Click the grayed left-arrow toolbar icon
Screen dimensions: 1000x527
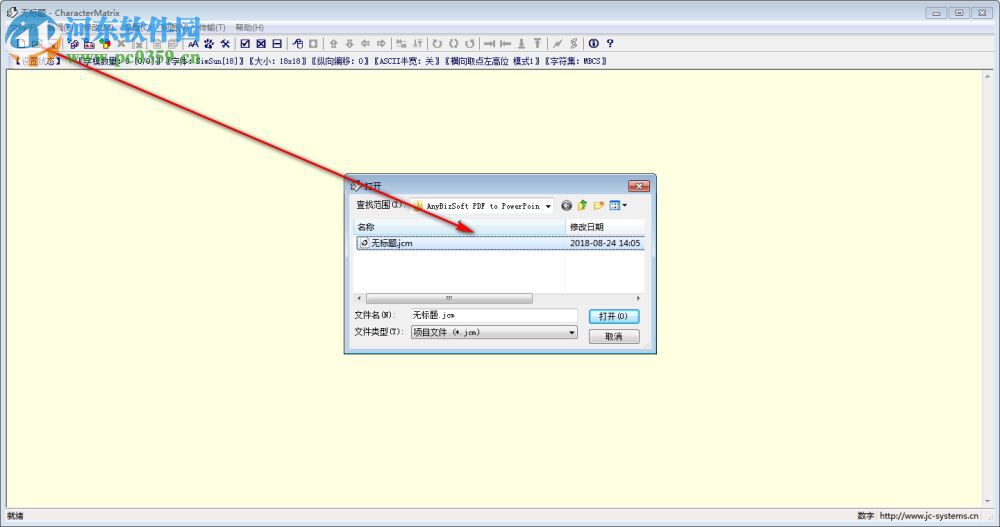click(x=365, y=43)
